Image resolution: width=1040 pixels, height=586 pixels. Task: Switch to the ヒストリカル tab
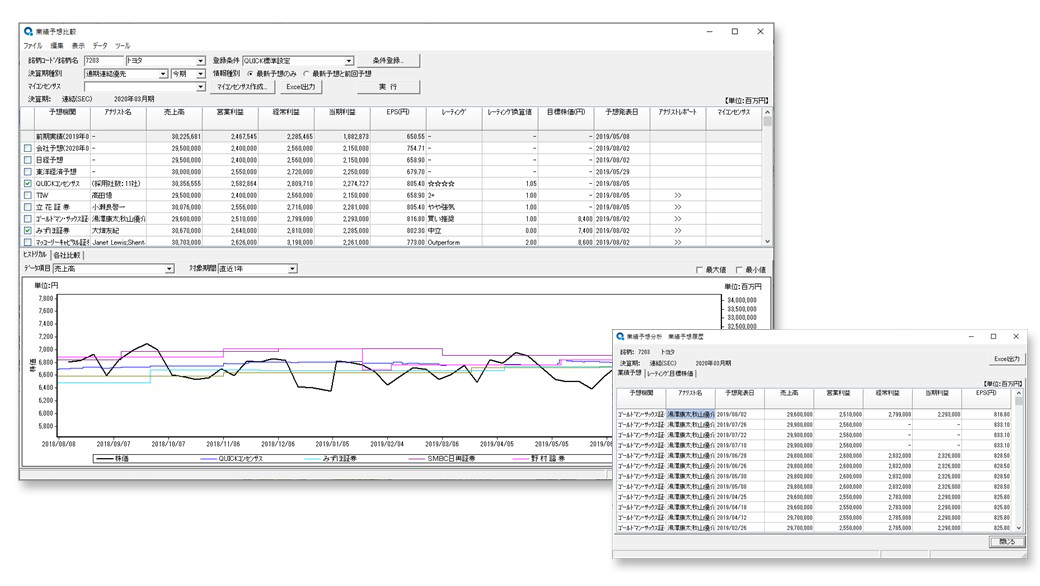(x=35, y=255)
